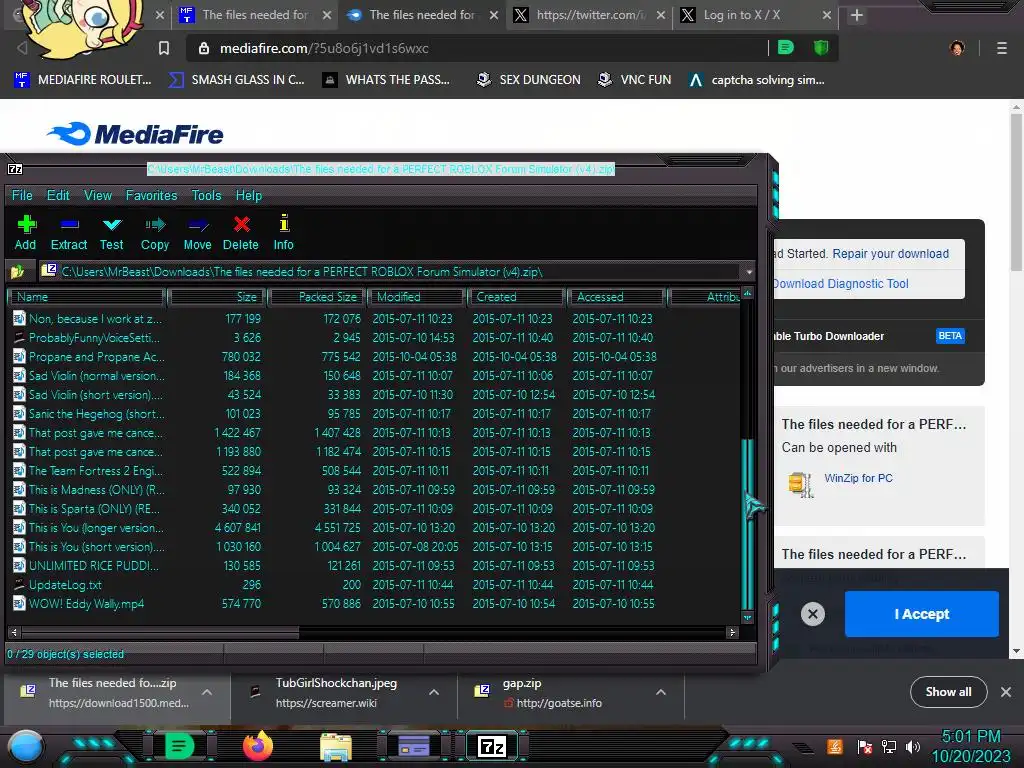Click the network icon in system tray
1024x768 pixels.
click(888, 746)
